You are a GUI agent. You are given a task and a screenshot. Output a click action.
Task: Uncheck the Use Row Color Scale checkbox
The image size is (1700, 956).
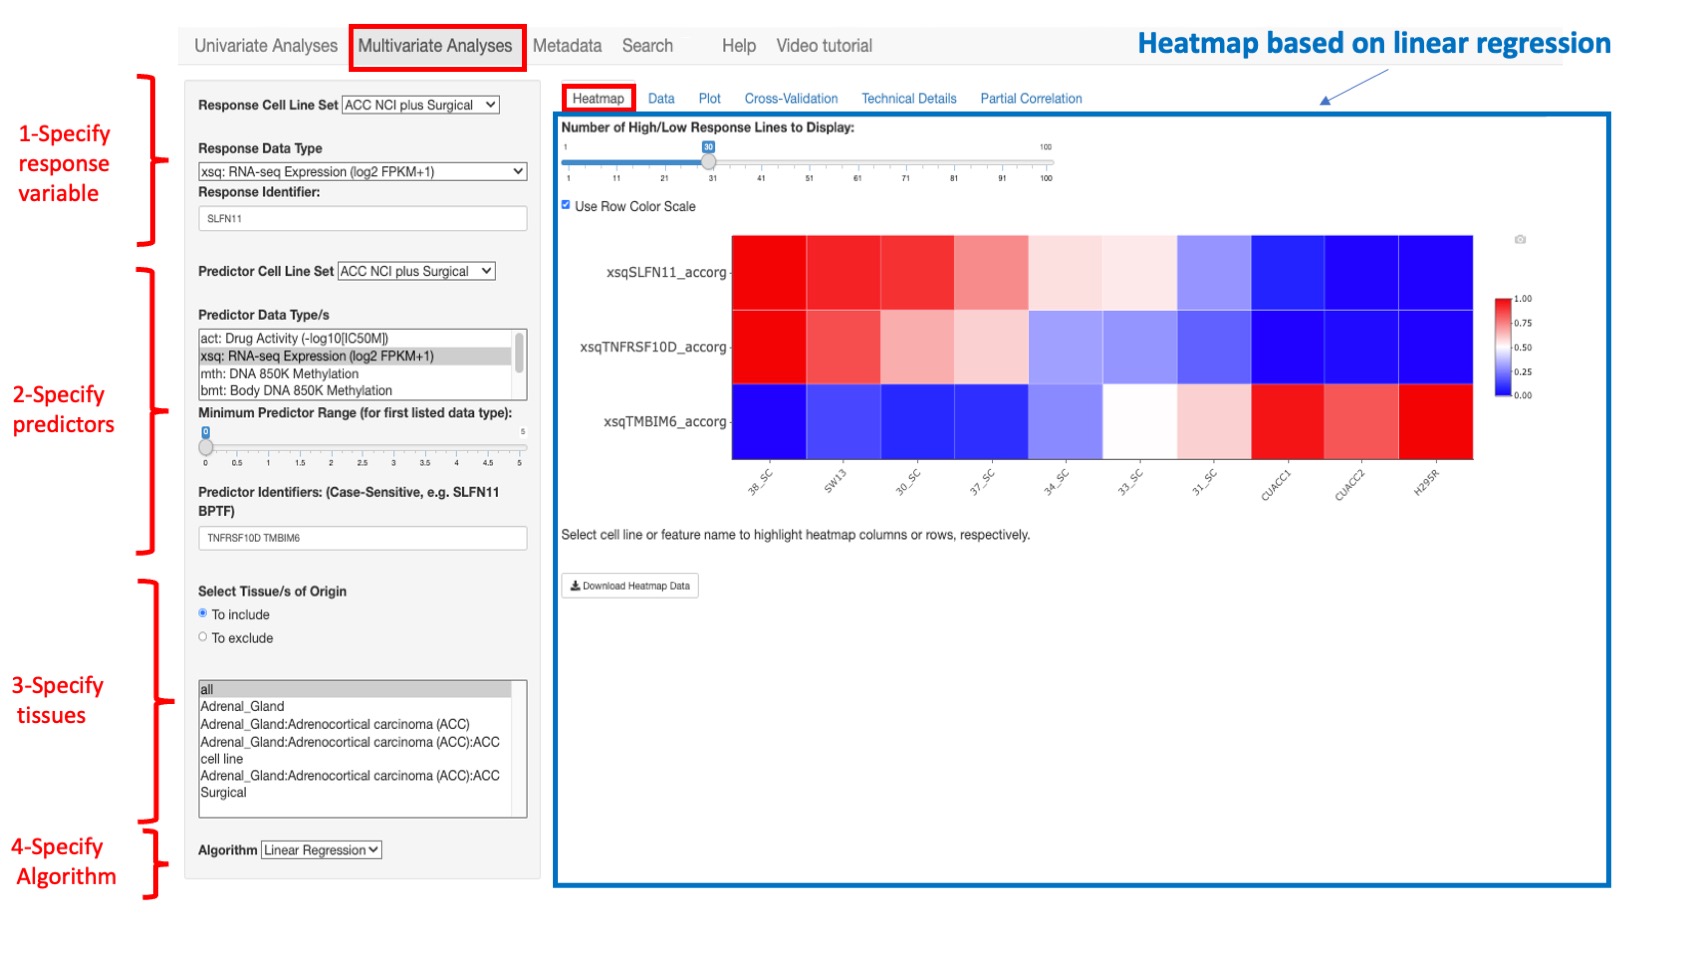(567, 207)
